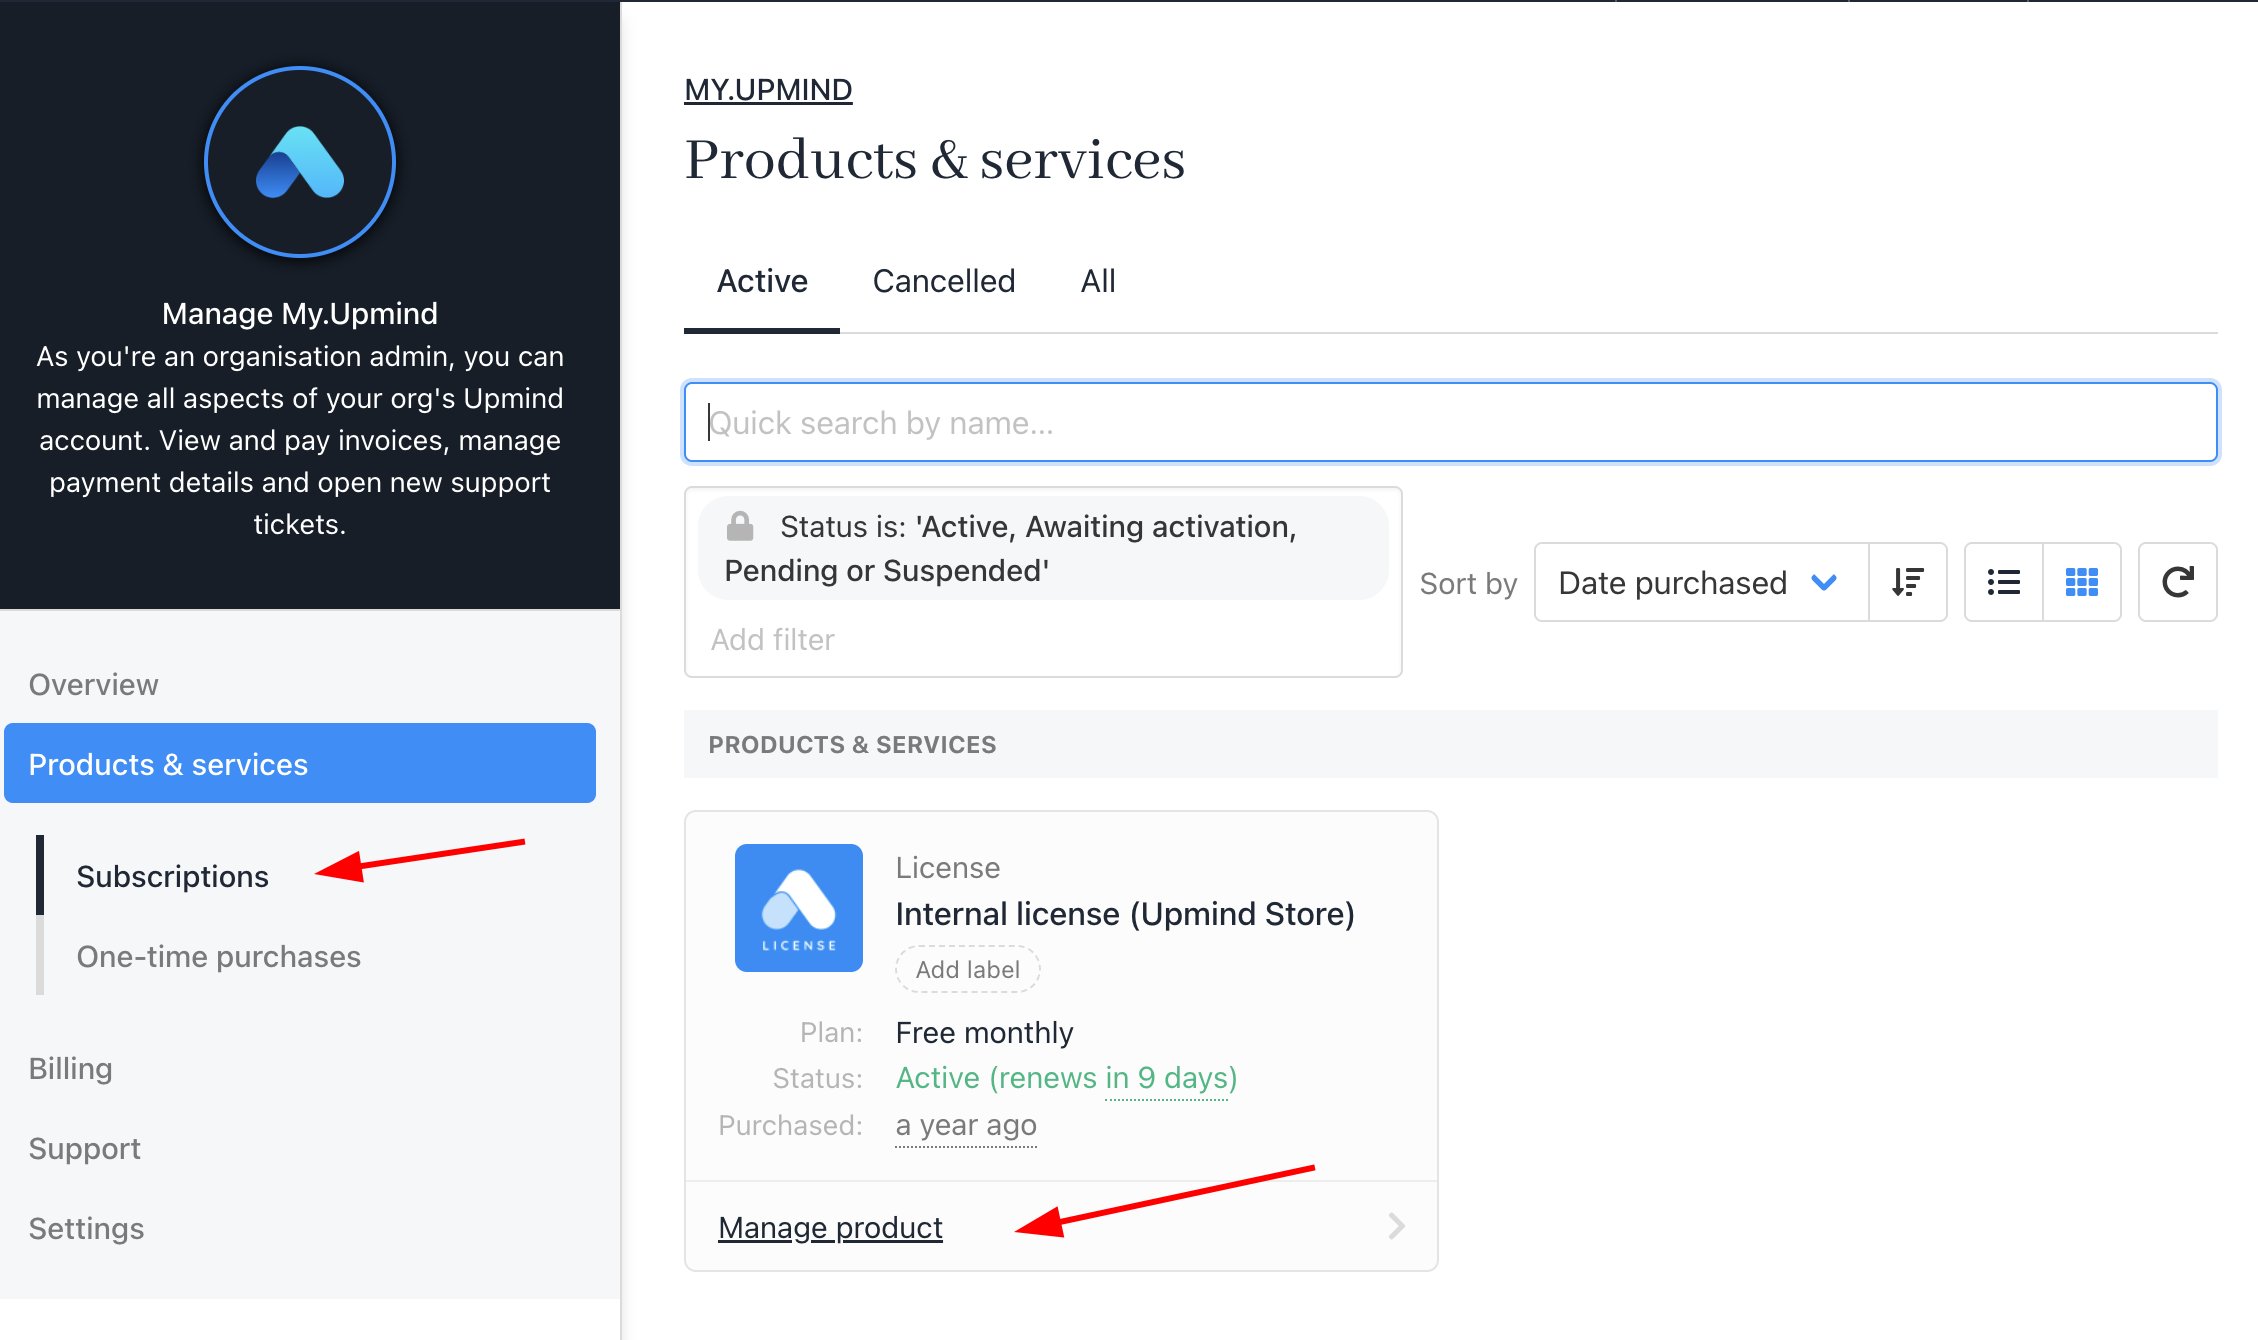Click the lock icon on status filter
Viewport: 2258px width, 1340px height.
[740, 525]
